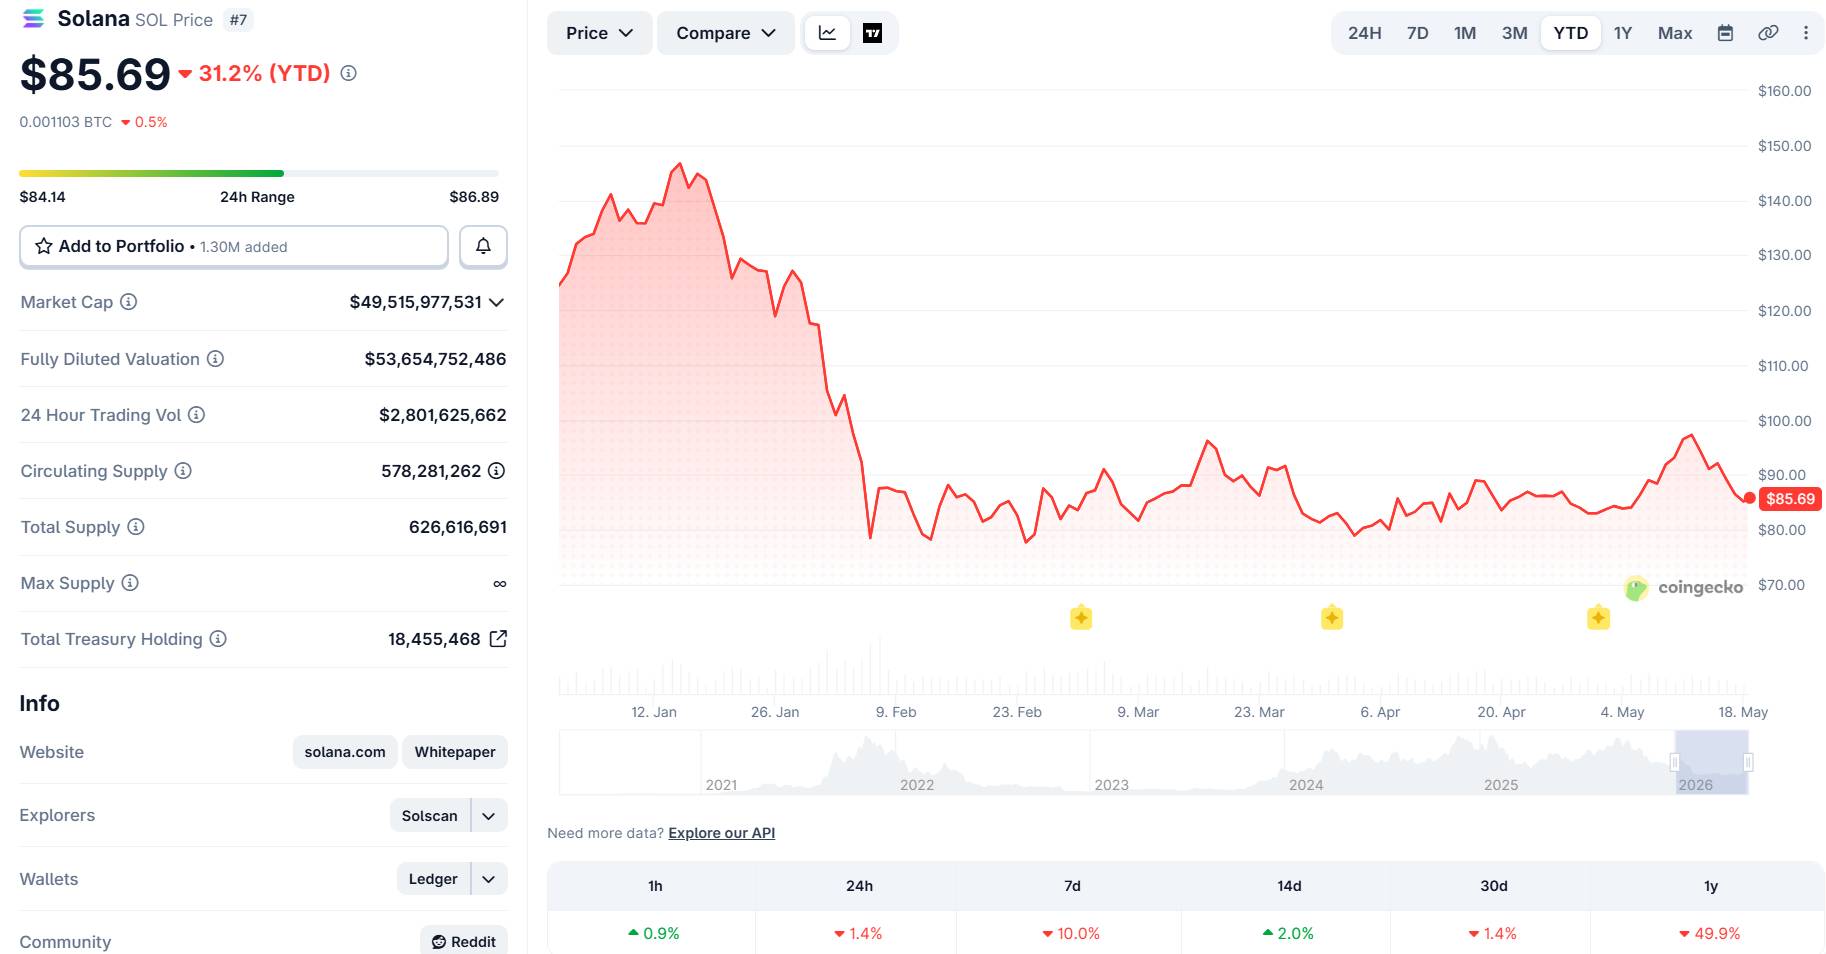Click the 626,616,691 total supply value
Image resolution: width=1826 pixels, height=954 pixels.
458,527
